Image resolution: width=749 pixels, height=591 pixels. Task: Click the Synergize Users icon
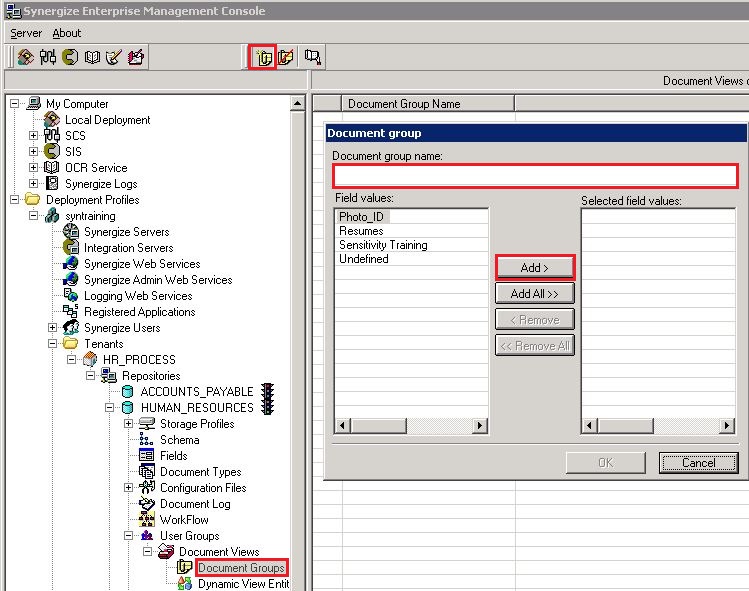point(71,327)
